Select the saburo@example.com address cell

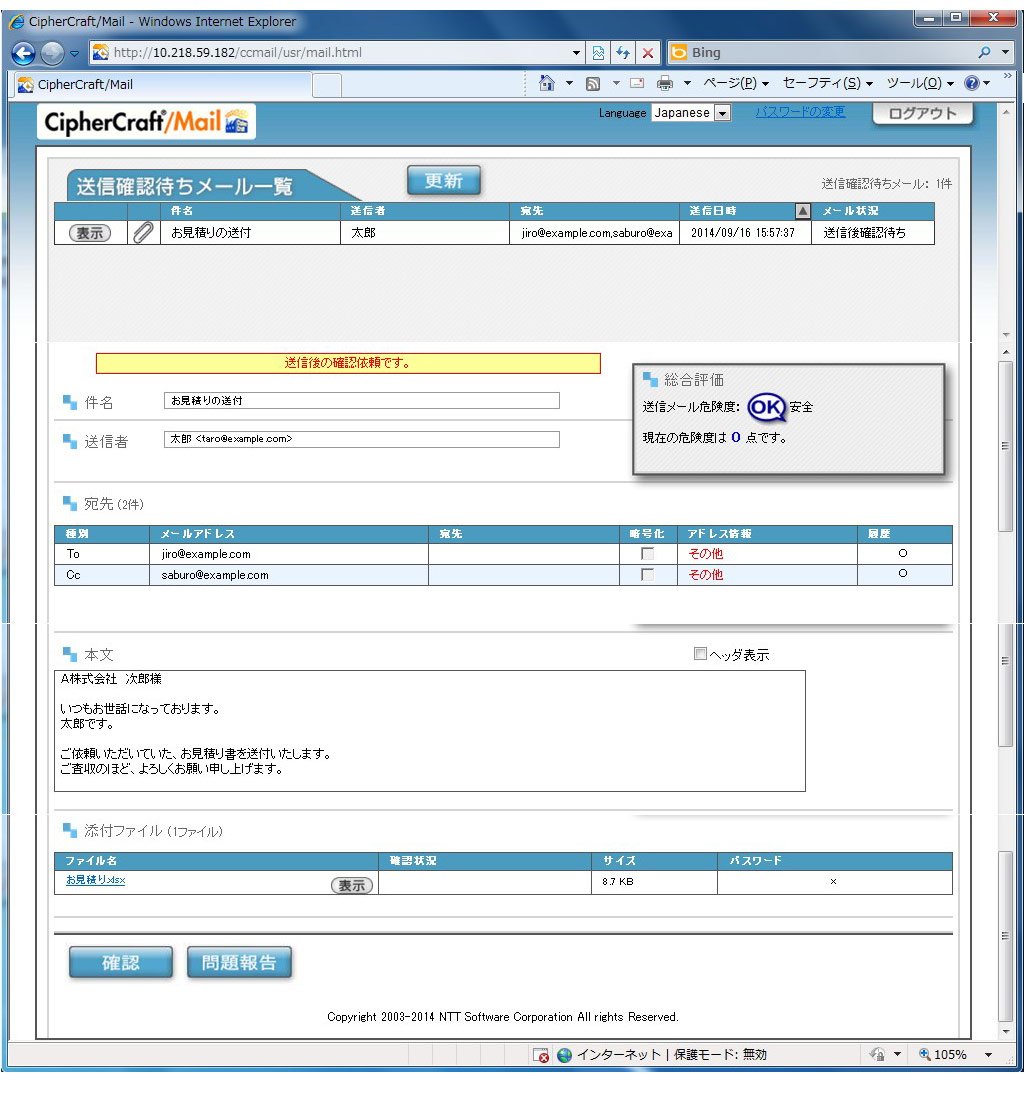coord(289,575)
